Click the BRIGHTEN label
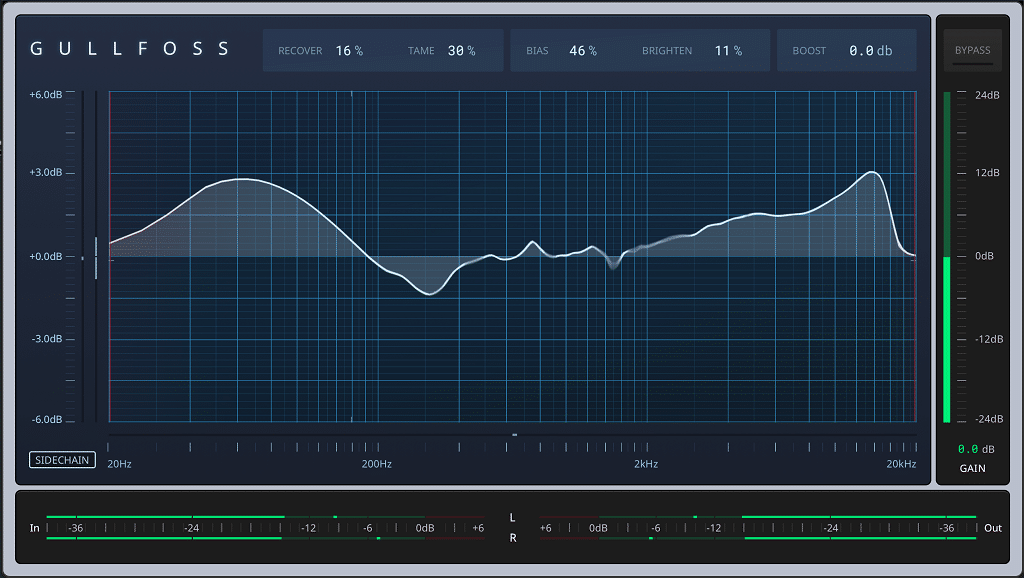The image size is (1024, 578). click(667, 50)
